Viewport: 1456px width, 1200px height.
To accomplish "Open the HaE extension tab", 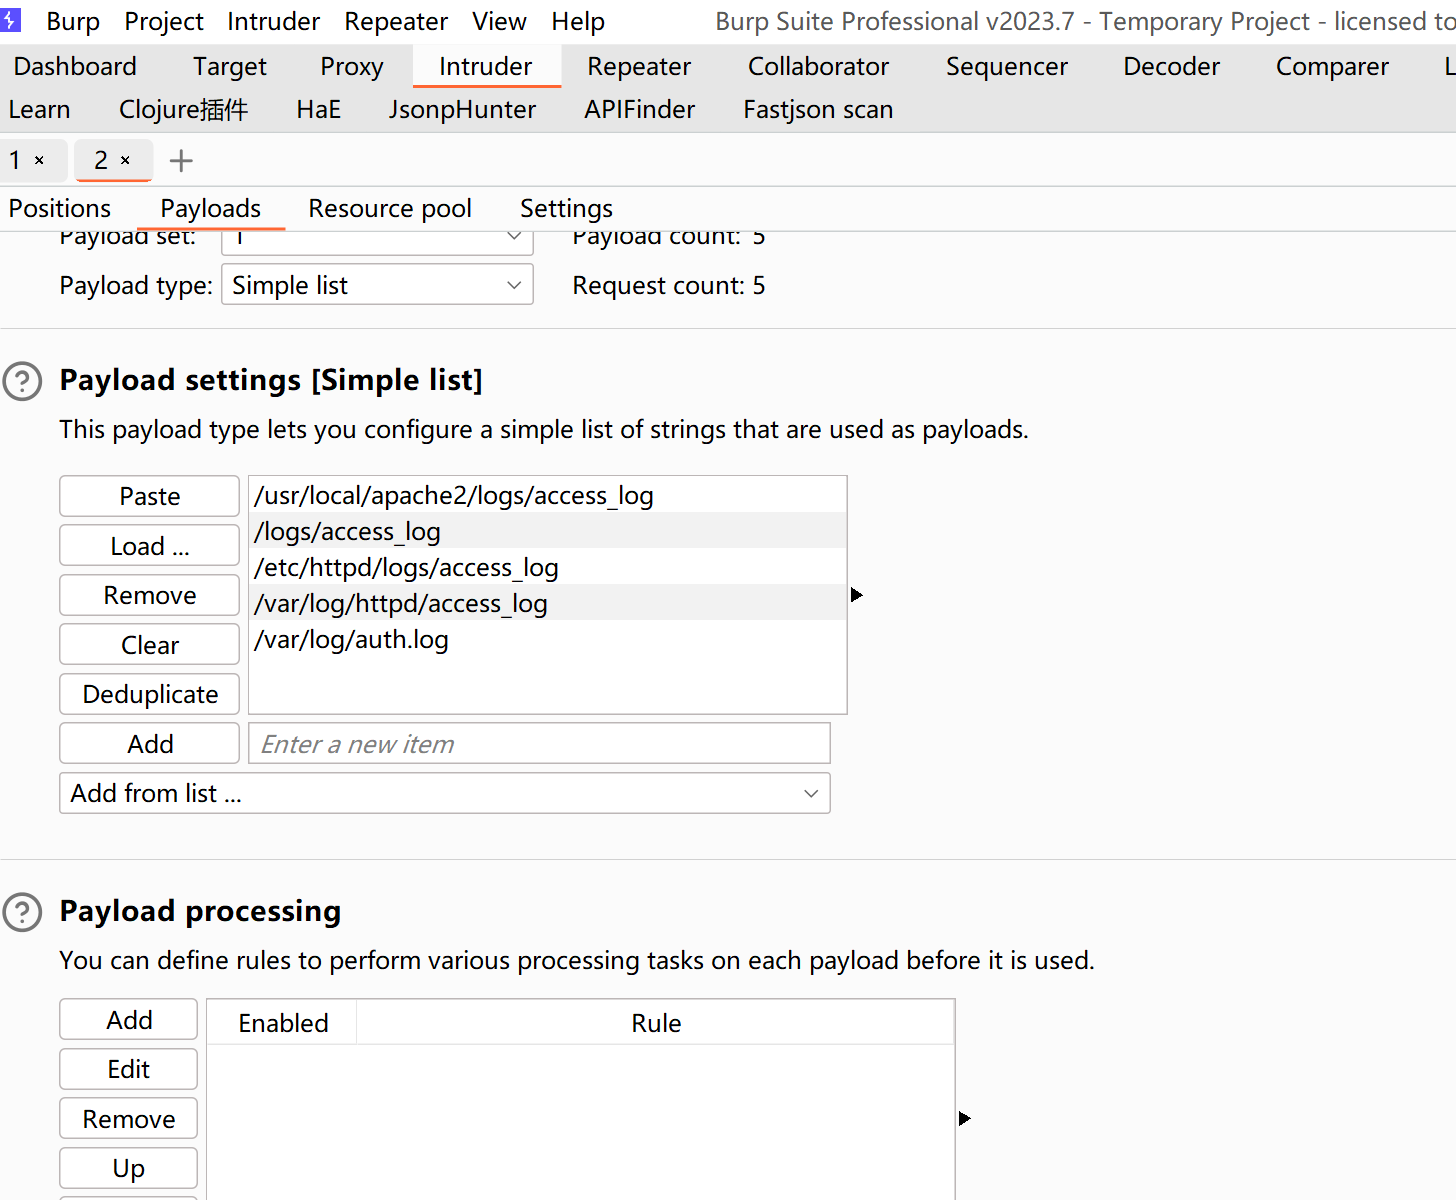I will [318, 109].
